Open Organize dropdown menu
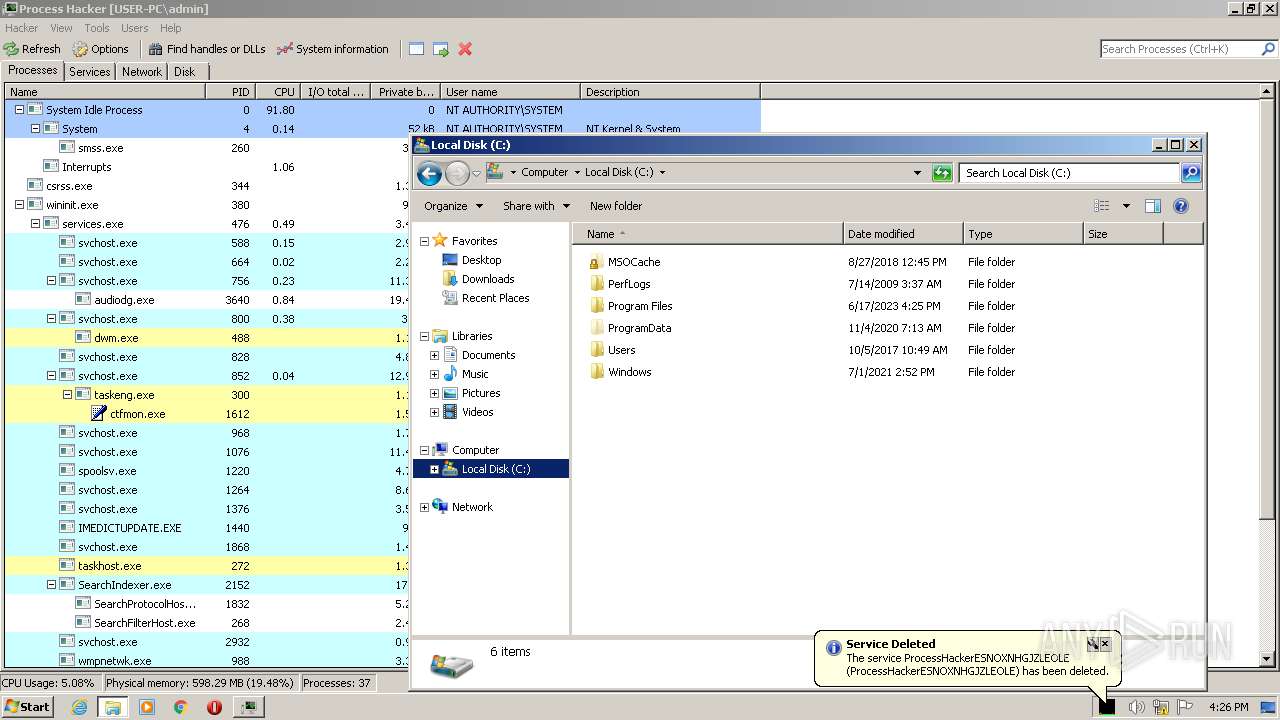Screen dimensions: 1280x720 tap(453, 206)
